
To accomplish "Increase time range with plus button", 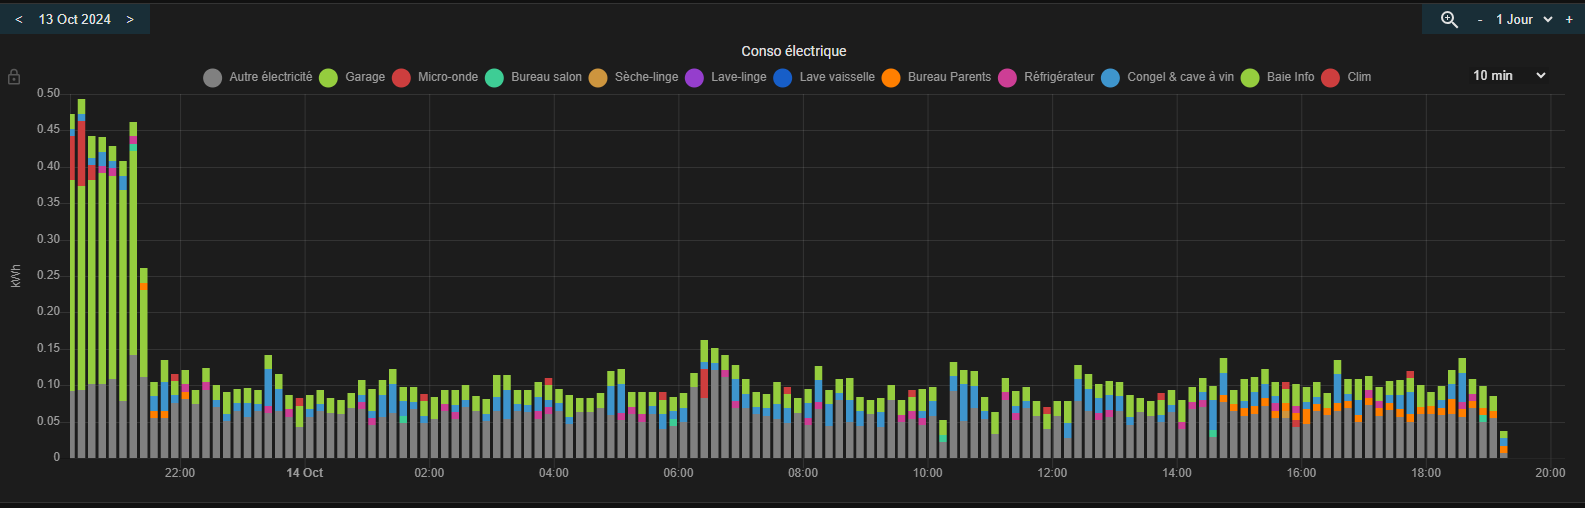I will point(1569,20).
